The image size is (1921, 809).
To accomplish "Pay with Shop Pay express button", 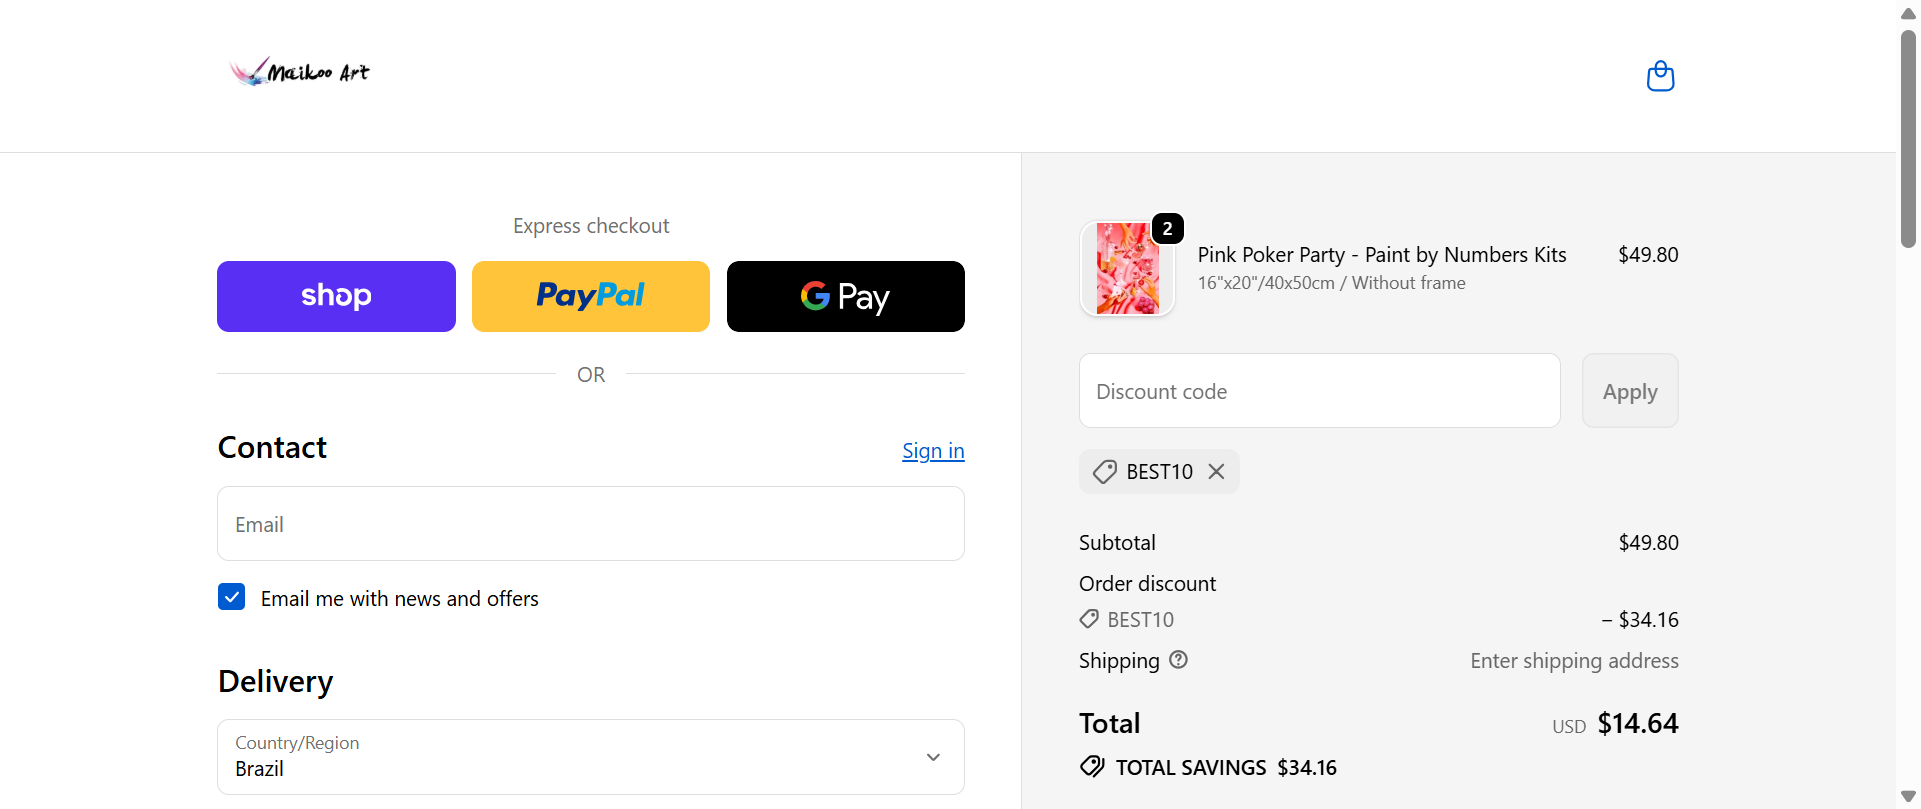I will point(336,296).
